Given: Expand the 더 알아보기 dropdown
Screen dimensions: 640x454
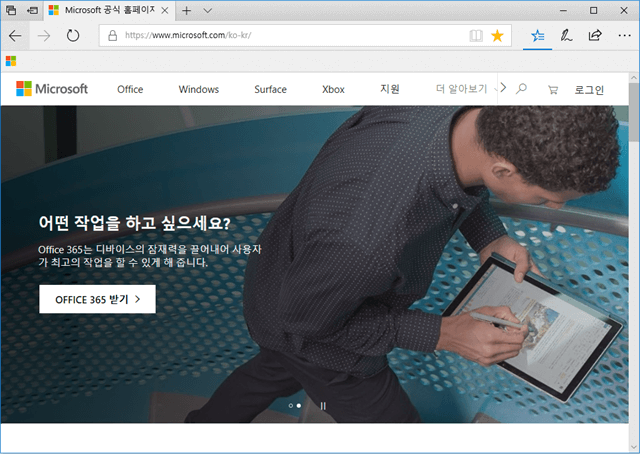Looking at the screenshot, I should click(x=466, y=89).
